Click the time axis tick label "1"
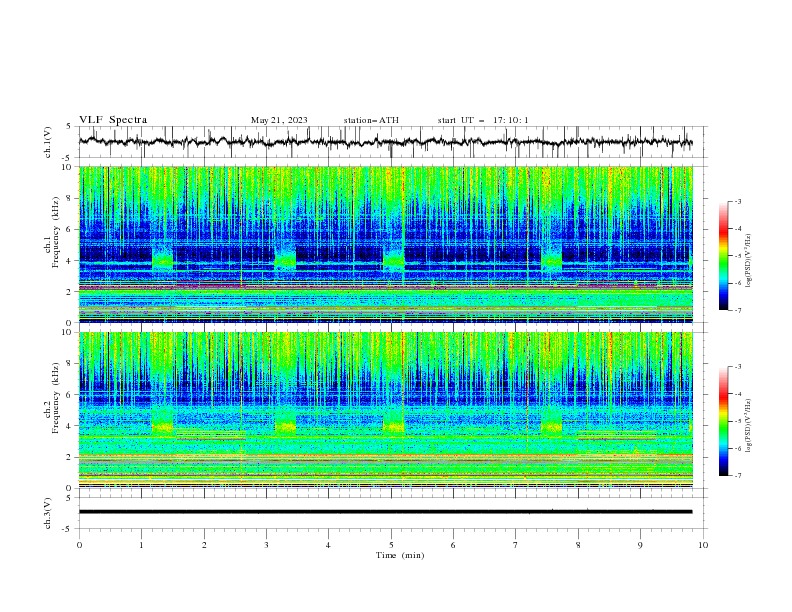 pos(141,545)
